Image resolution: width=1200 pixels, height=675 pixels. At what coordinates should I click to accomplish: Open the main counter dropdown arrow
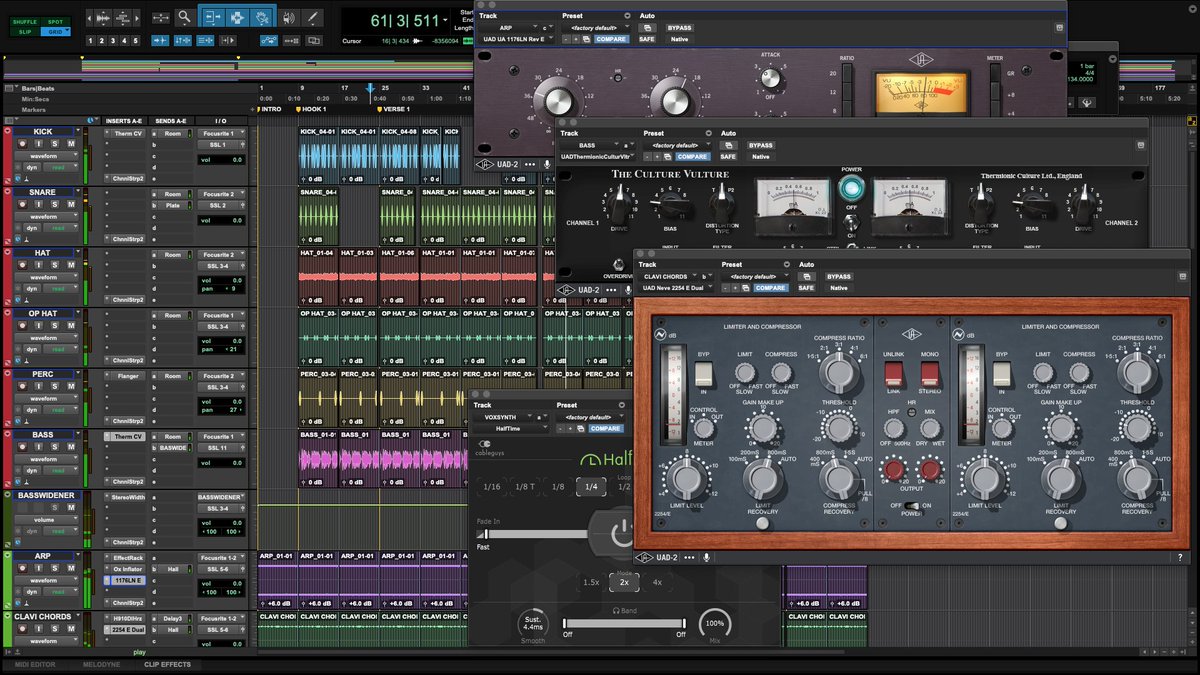click(x=445, y=20)
